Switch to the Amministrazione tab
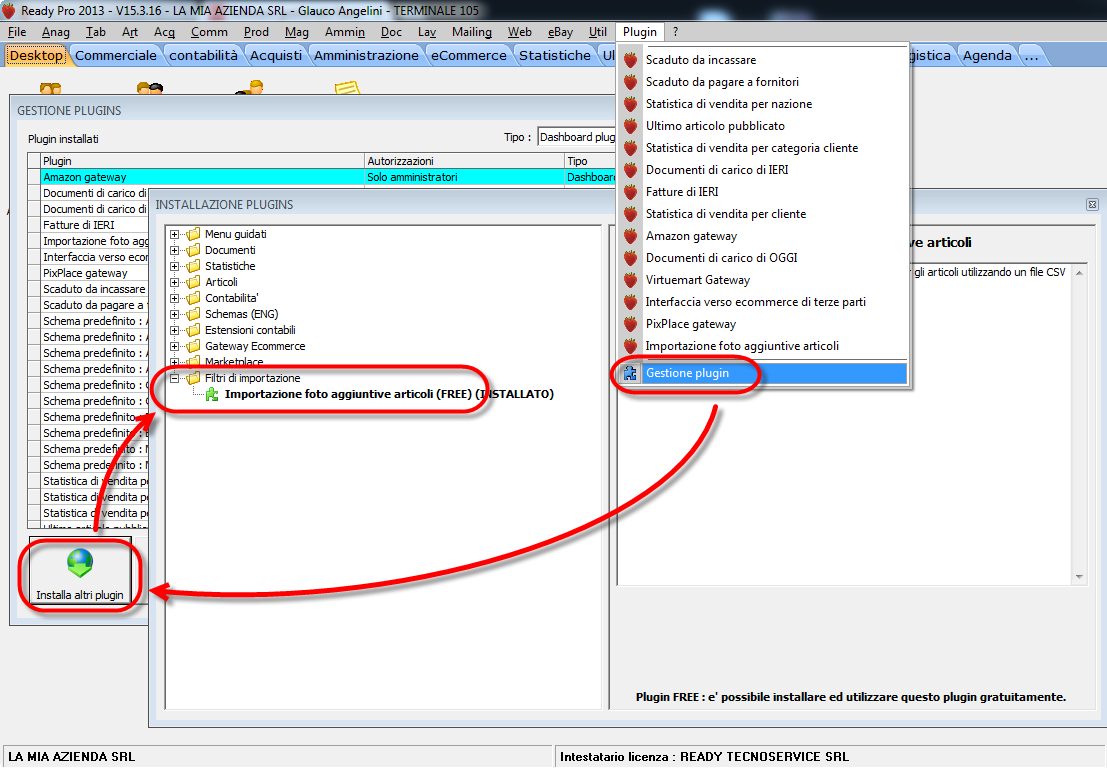The height and width of the screenshot is (768, 1107). (366, 55)
